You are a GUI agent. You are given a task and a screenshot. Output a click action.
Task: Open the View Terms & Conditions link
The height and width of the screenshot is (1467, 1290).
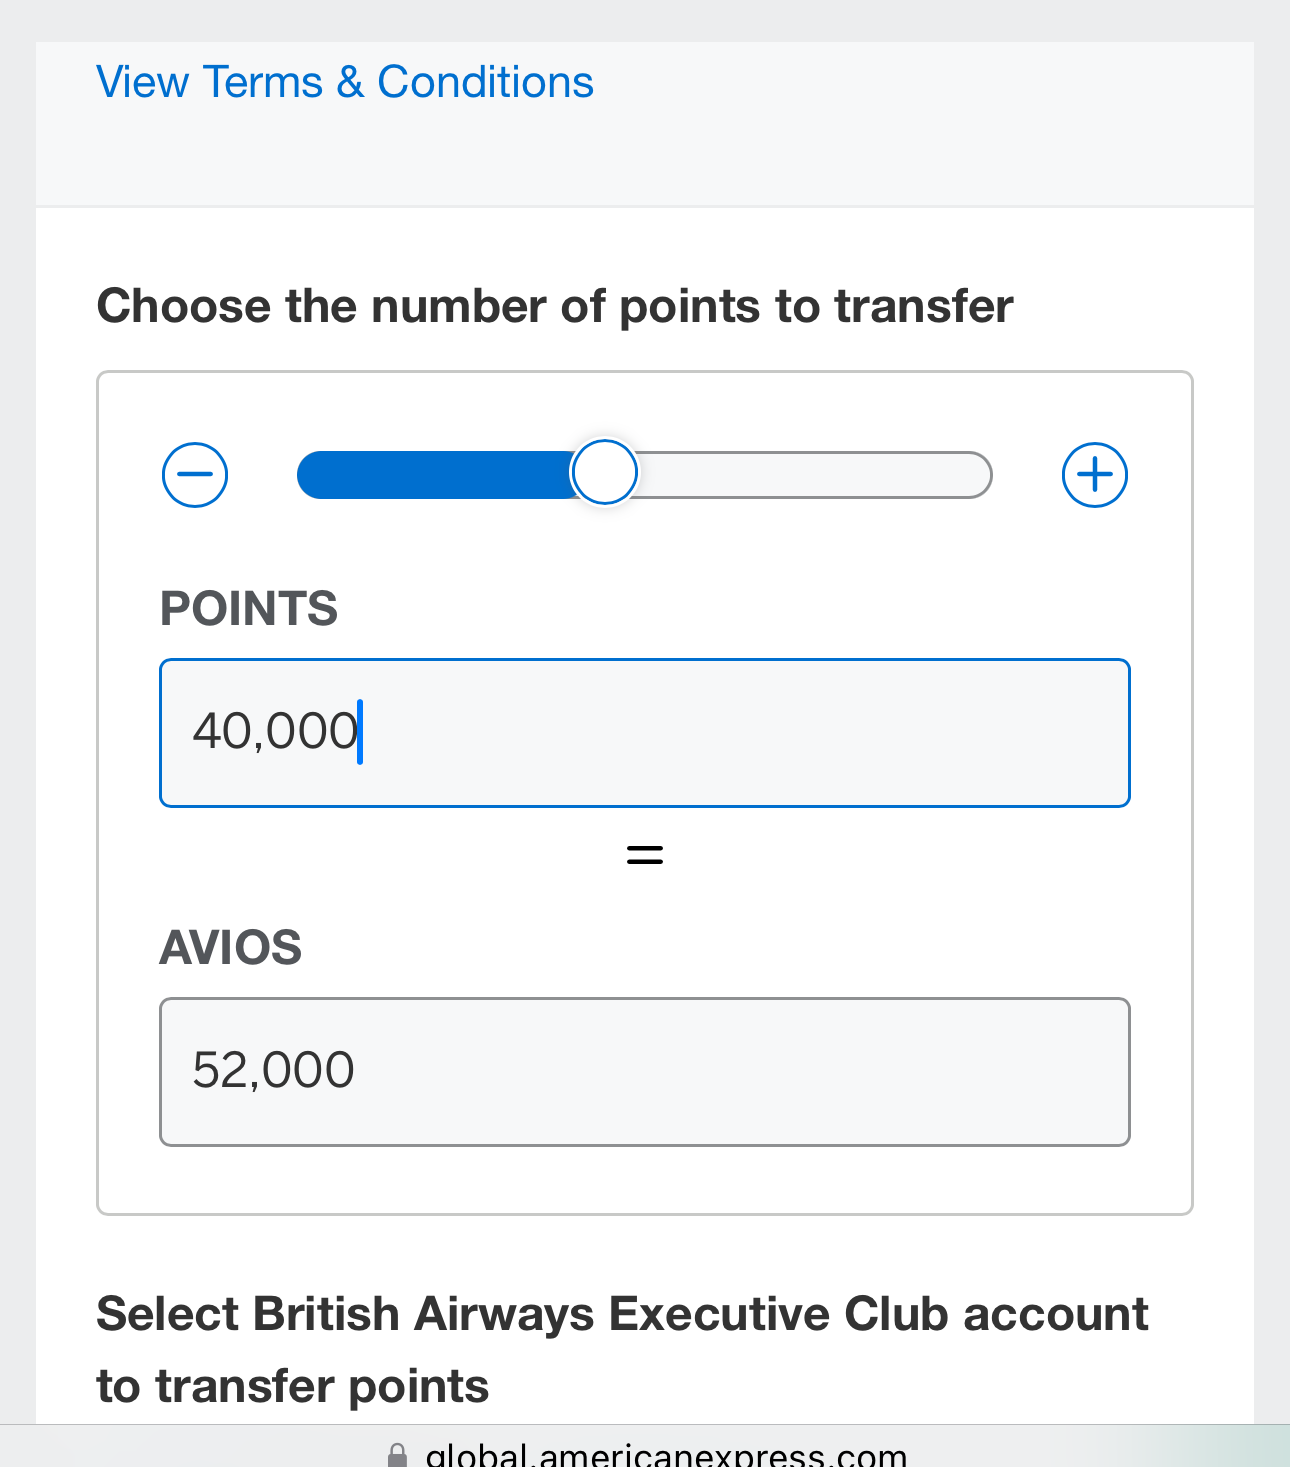345,82
